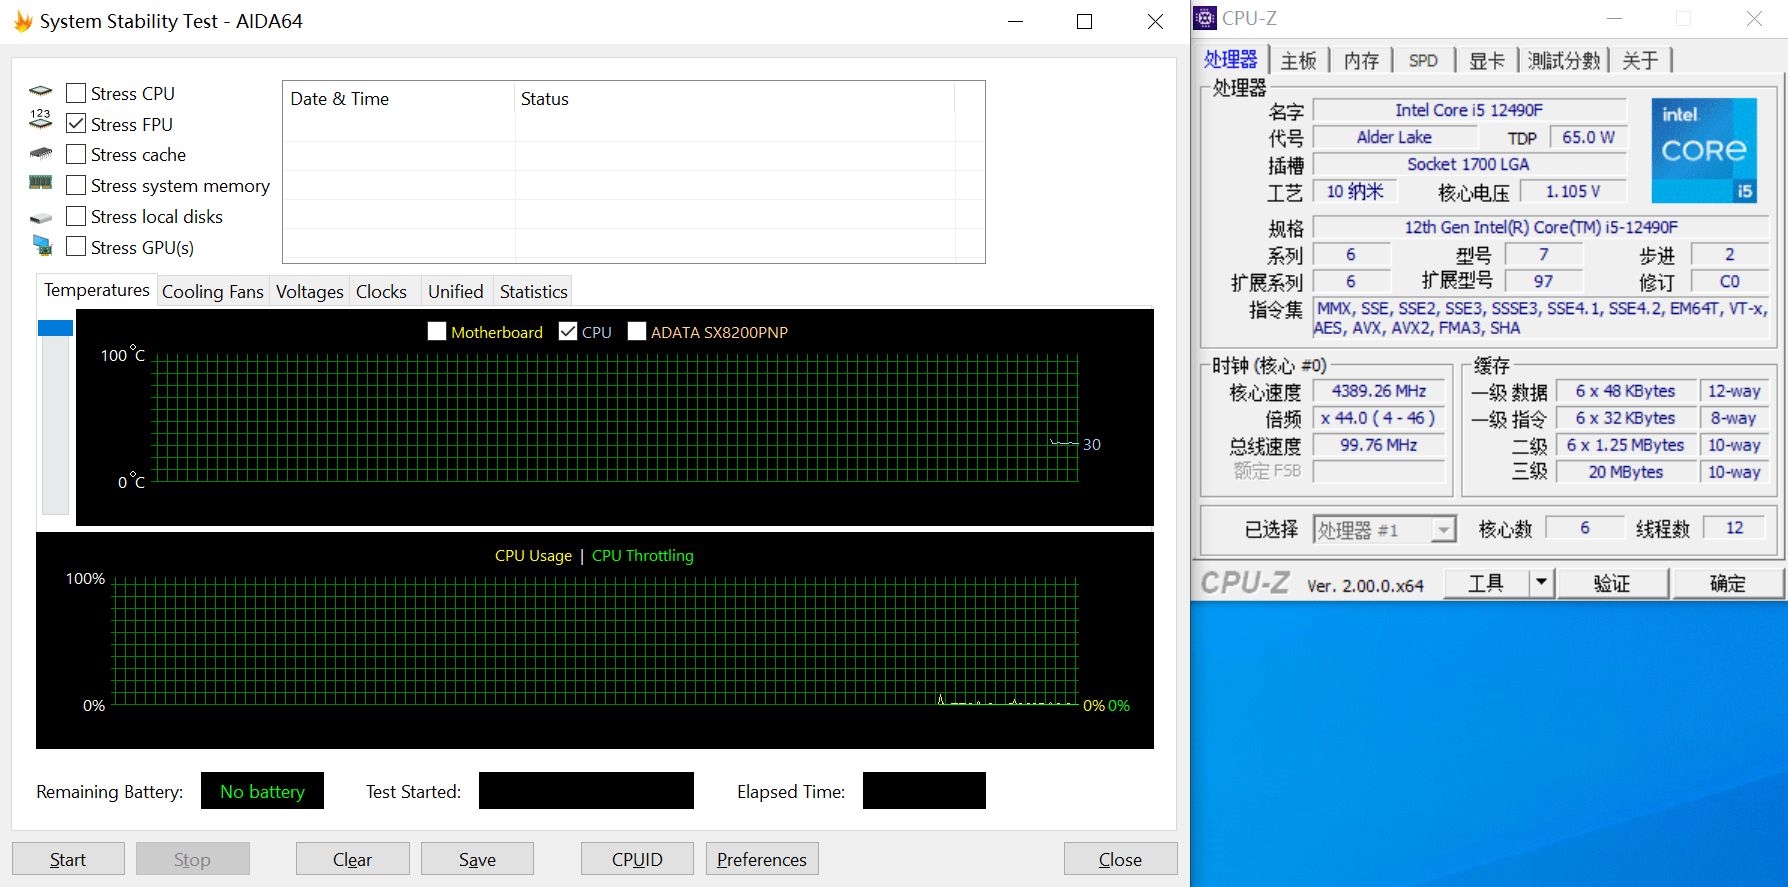1788x887 pixels.
Task: Check the Stress local disks option
Action: click(76, 216)
